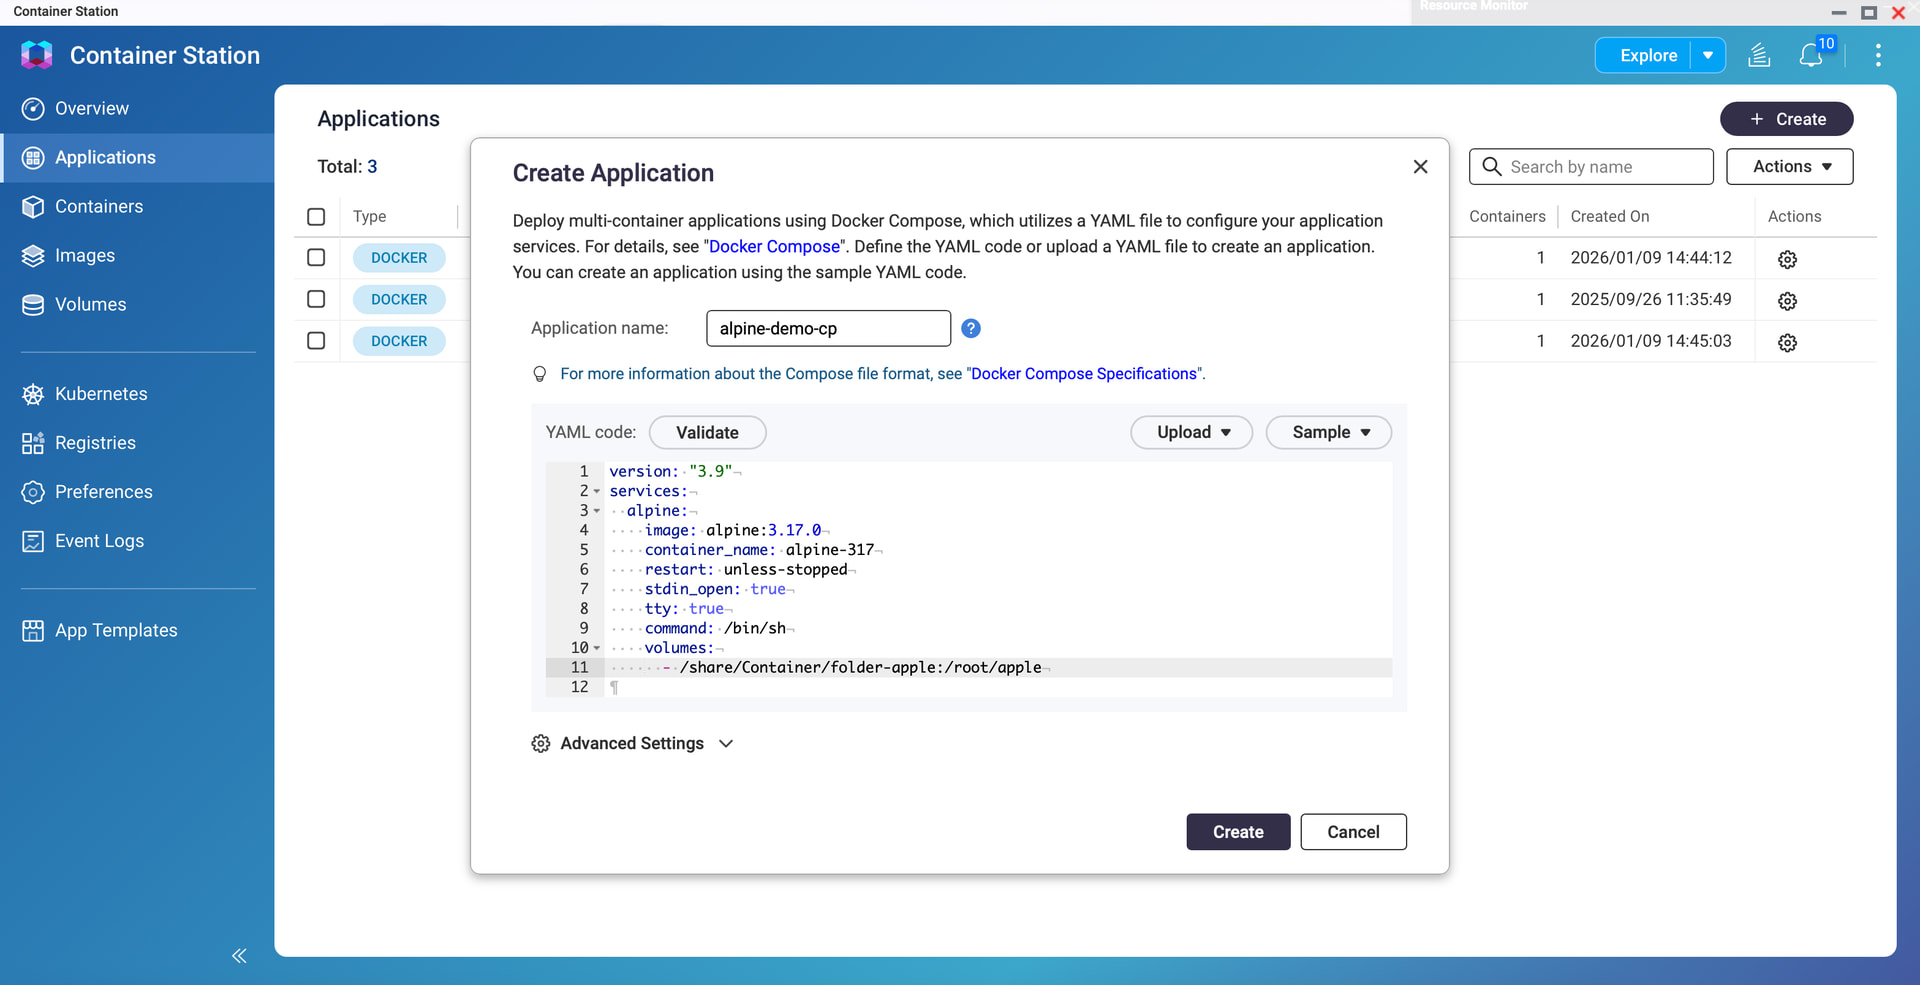1920x985 pixels.
Task: Click the Application name help icon
Action: [x=970, y=329]
